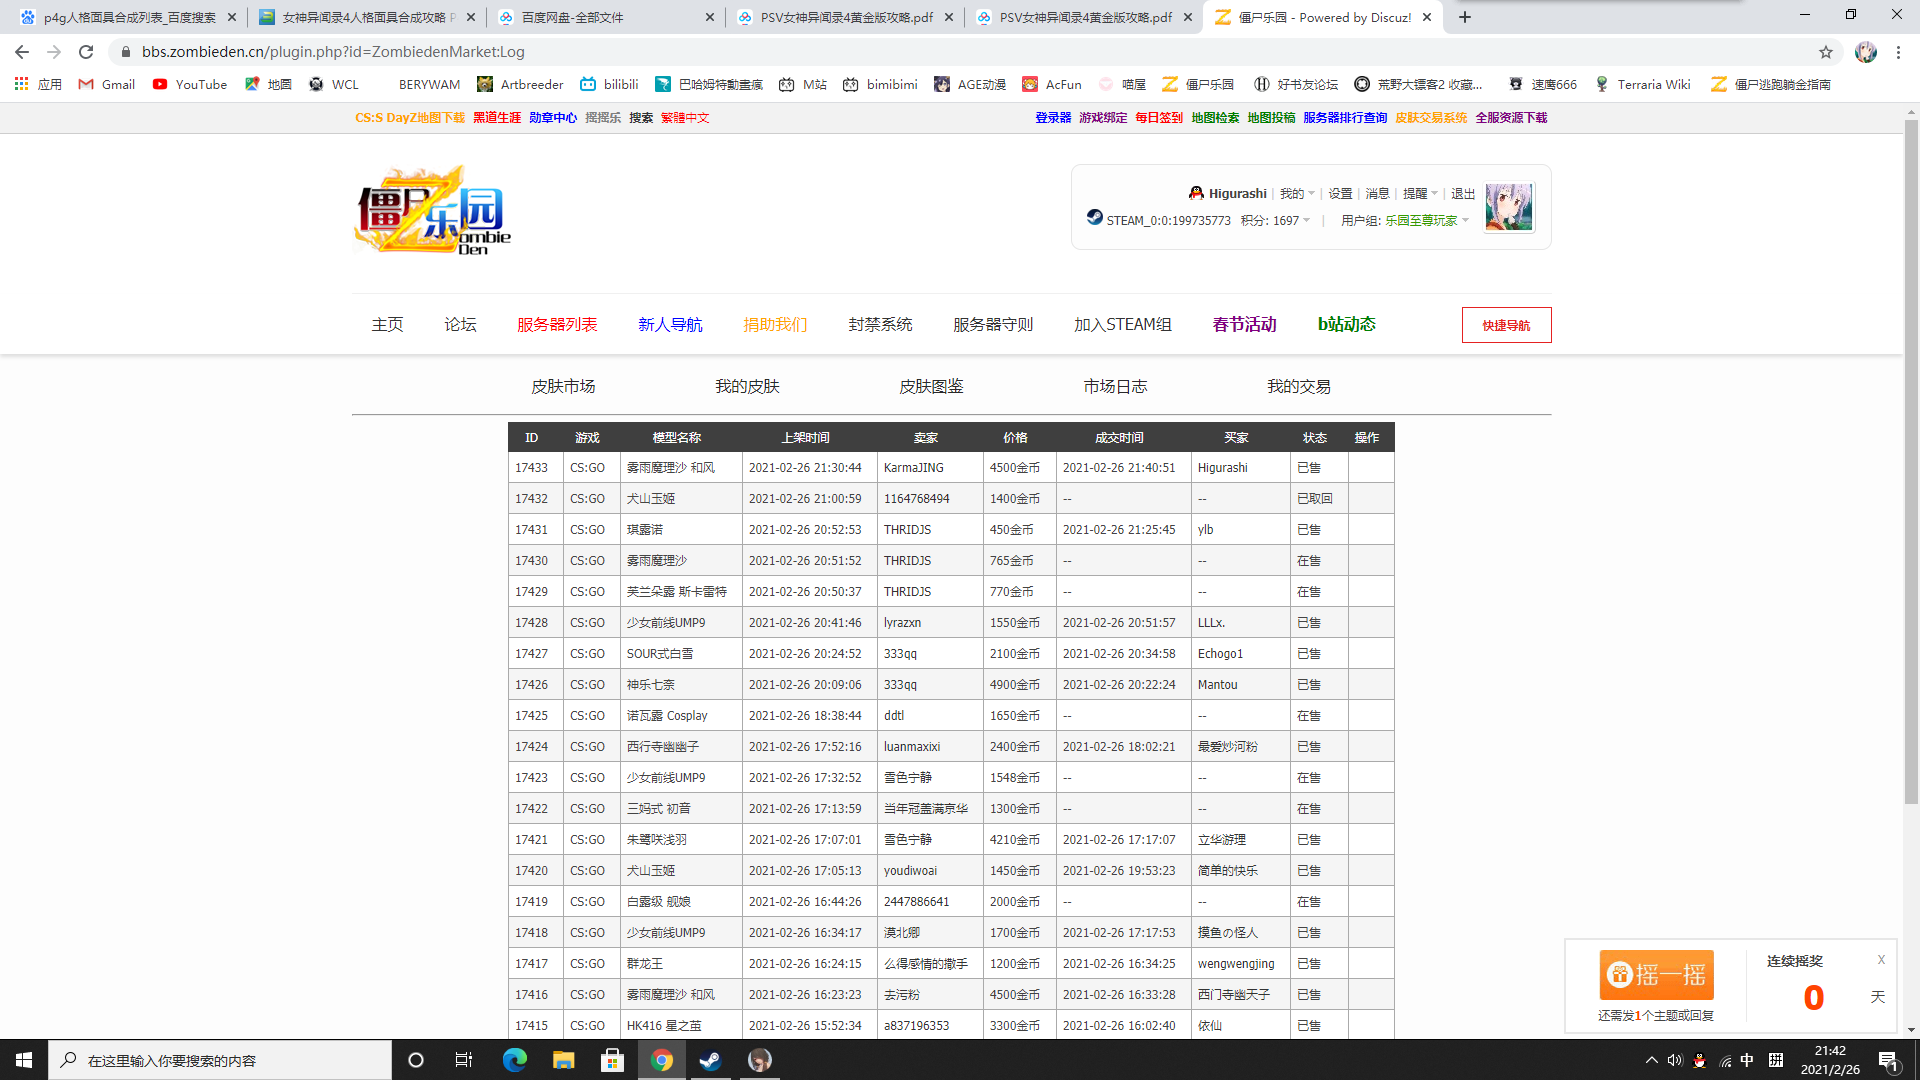Image resolution: width=1920 pixels, height=1080 pixels.
Task: Click the browser reload icon
Action: (86, 52)
